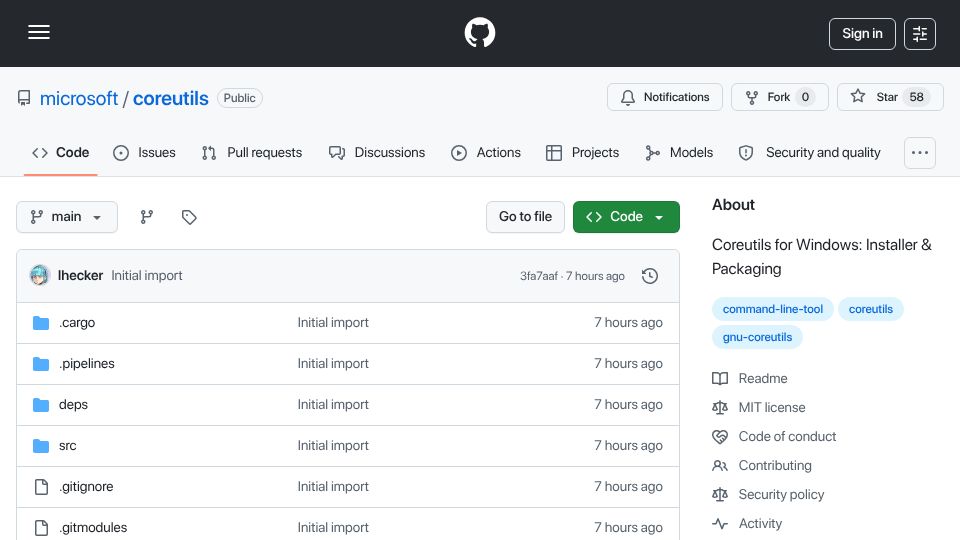Open lhecker's avatar image
The height and width of the screenshot is (540, 960).
[x=40, y=276]
